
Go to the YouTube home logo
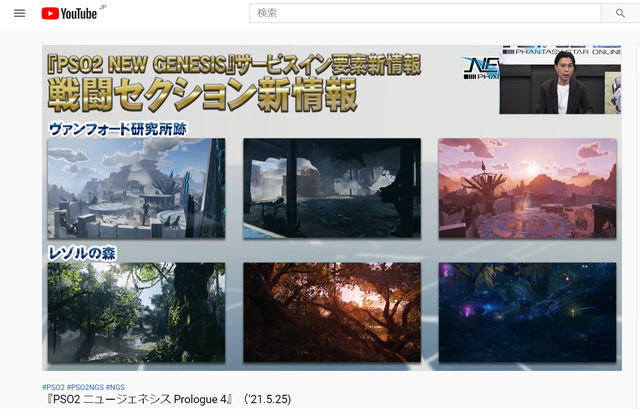pyautogui.click(x=69, y=13)
